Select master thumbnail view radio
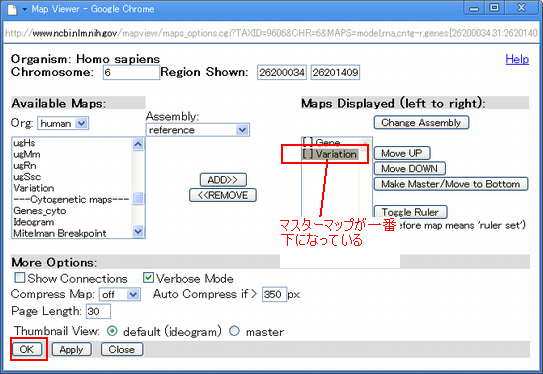This screenshot has width=543, height=374. coord(234,331)
